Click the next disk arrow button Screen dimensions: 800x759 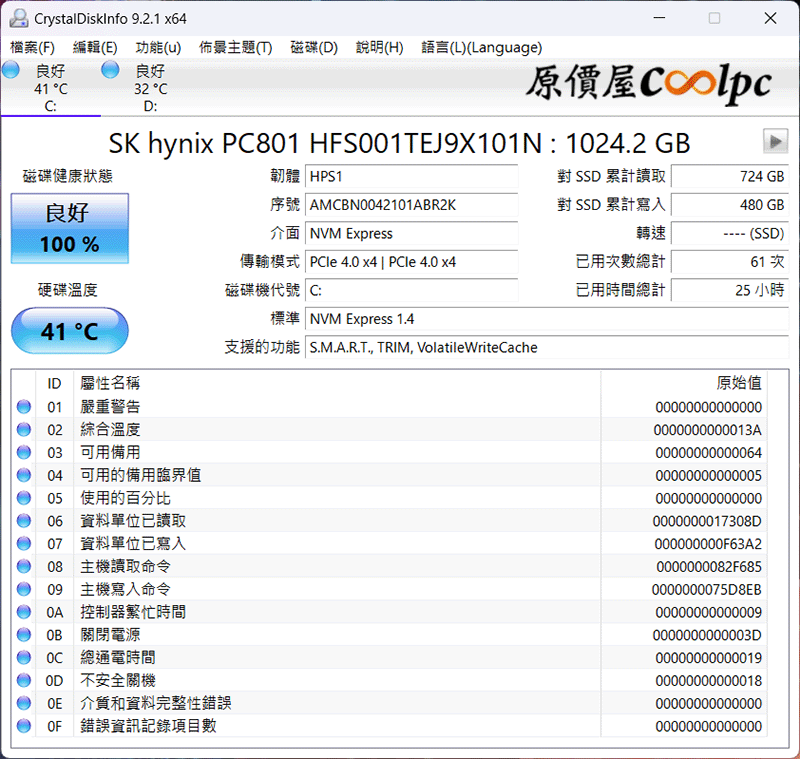[776, 141]
